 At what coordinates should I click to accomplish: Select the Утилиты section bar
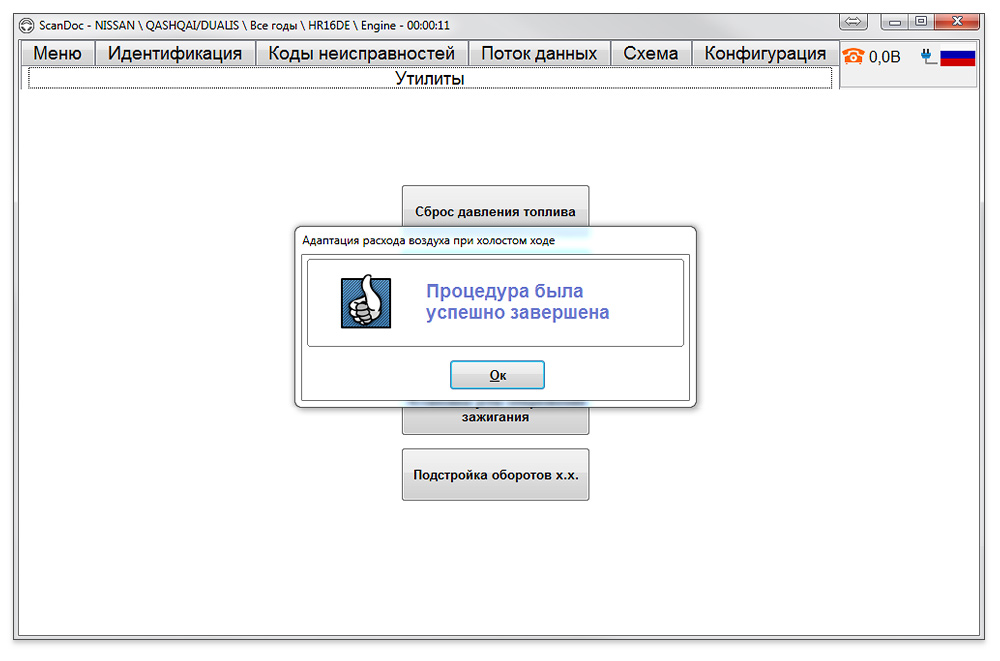430,78
